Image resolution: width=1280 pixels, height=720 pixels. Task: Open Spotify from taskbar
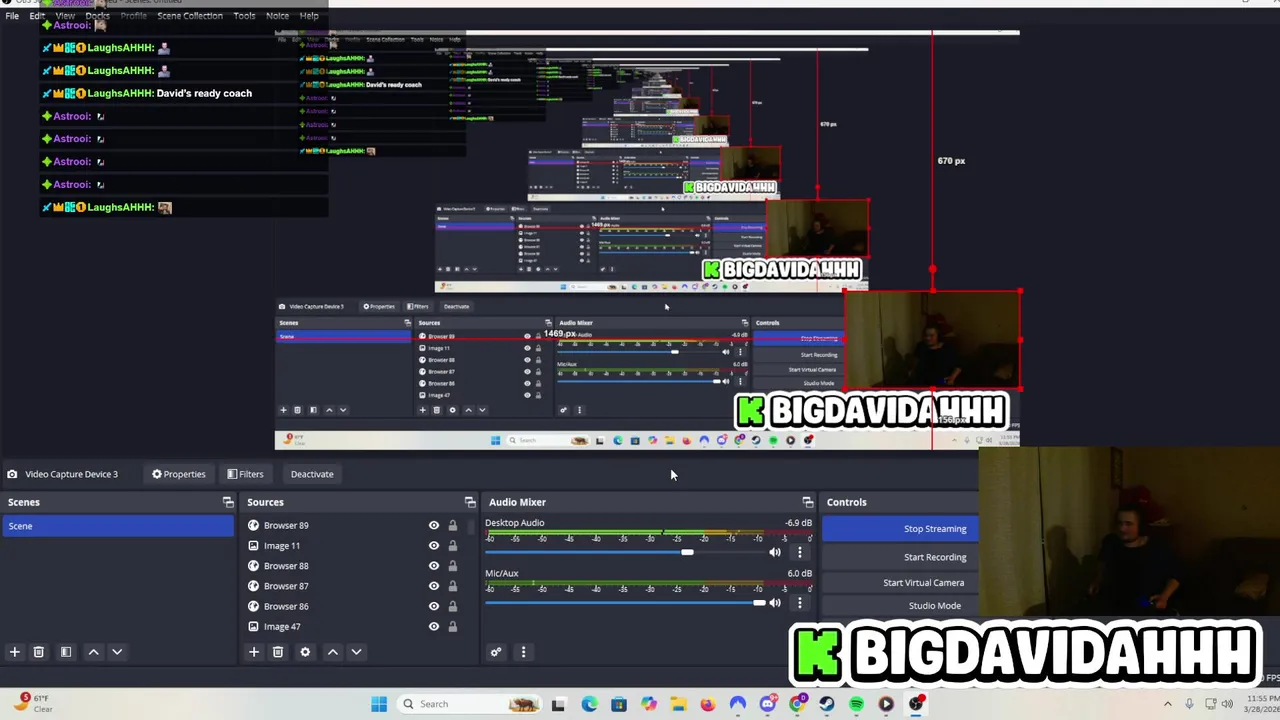pos(857,704)
